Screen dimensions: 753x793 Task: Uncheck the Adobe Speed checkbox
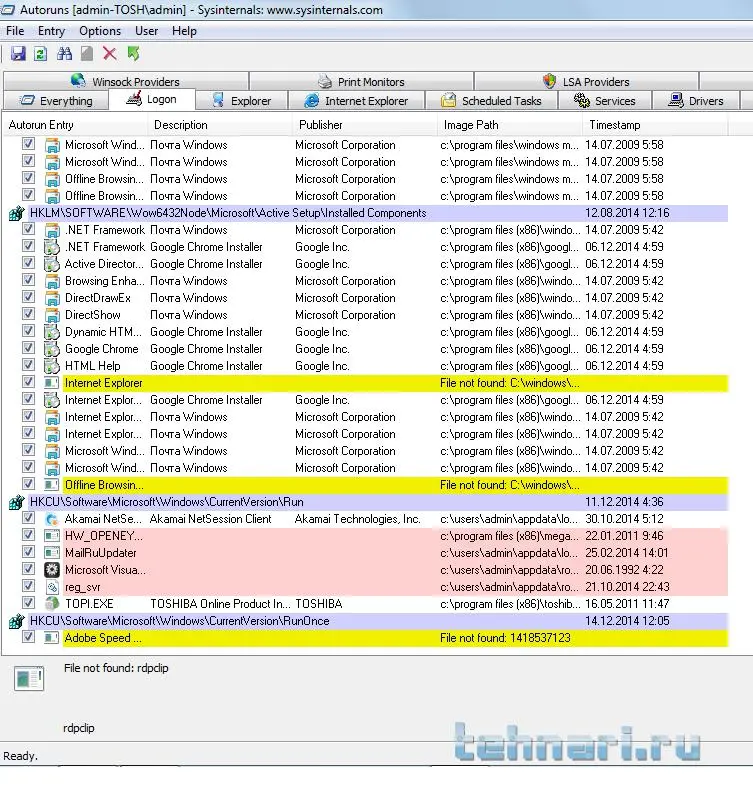point(28,637)
